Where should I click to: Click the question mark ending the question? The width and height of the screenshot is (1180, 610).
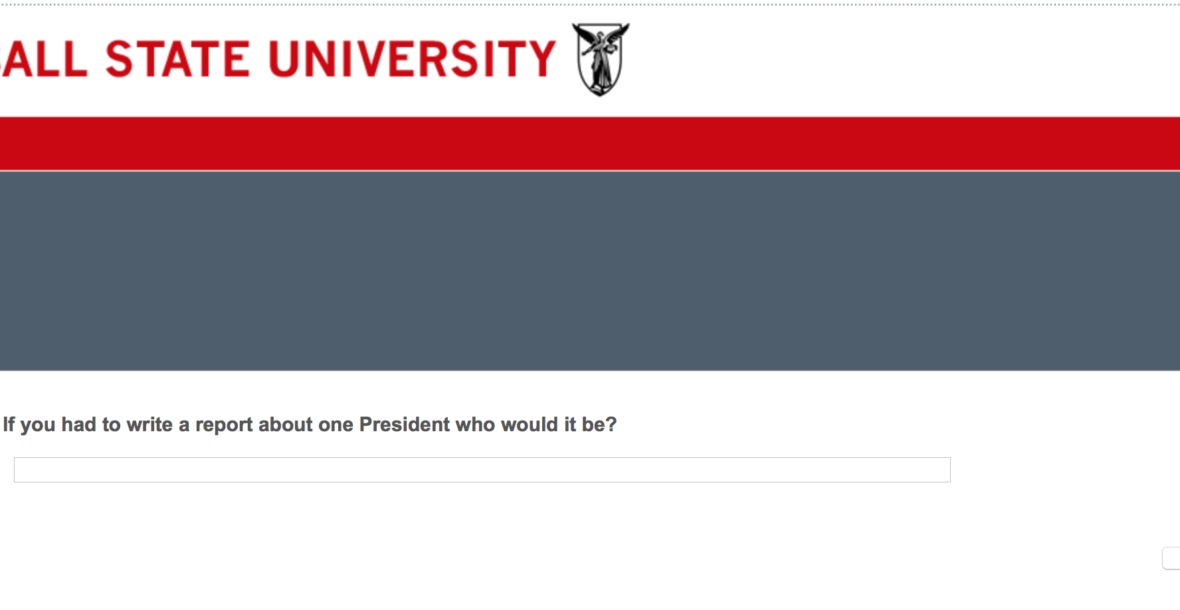click(x=612, y=425)
